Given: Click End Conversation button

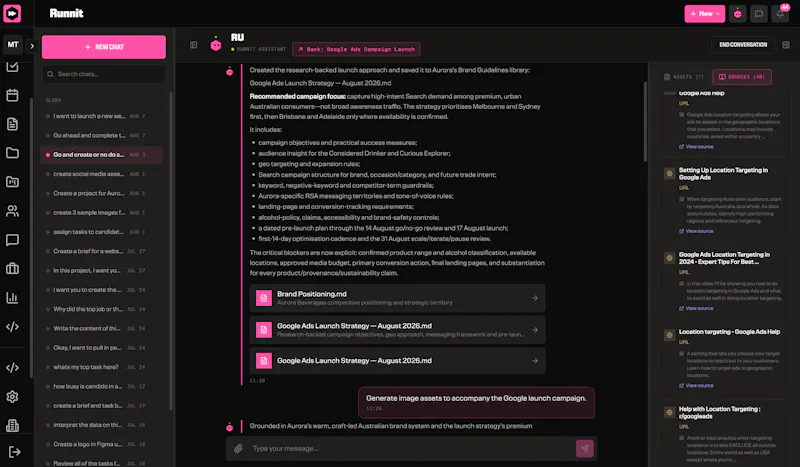Looking at the screenshot, I should tap(743, 45).
